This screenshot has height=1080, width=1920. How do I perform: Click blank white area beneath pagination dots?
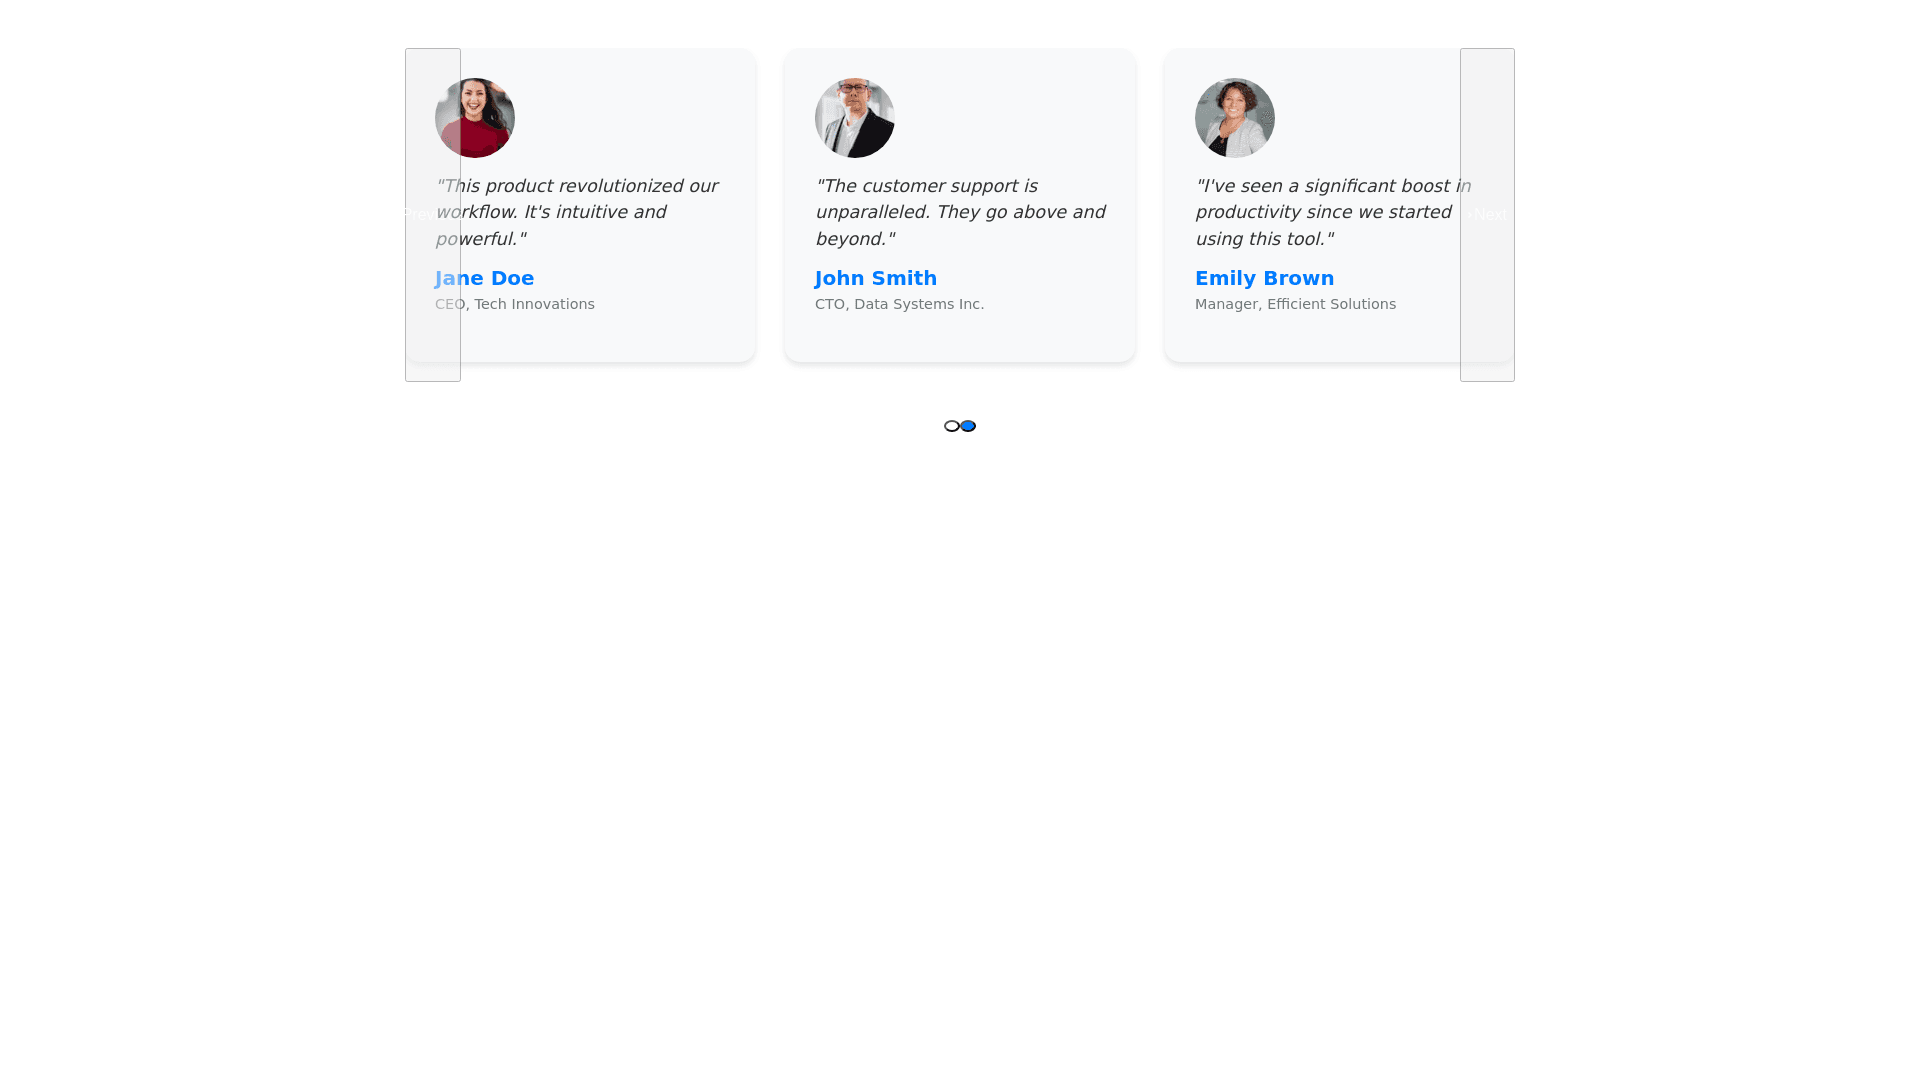coord(960,700)
